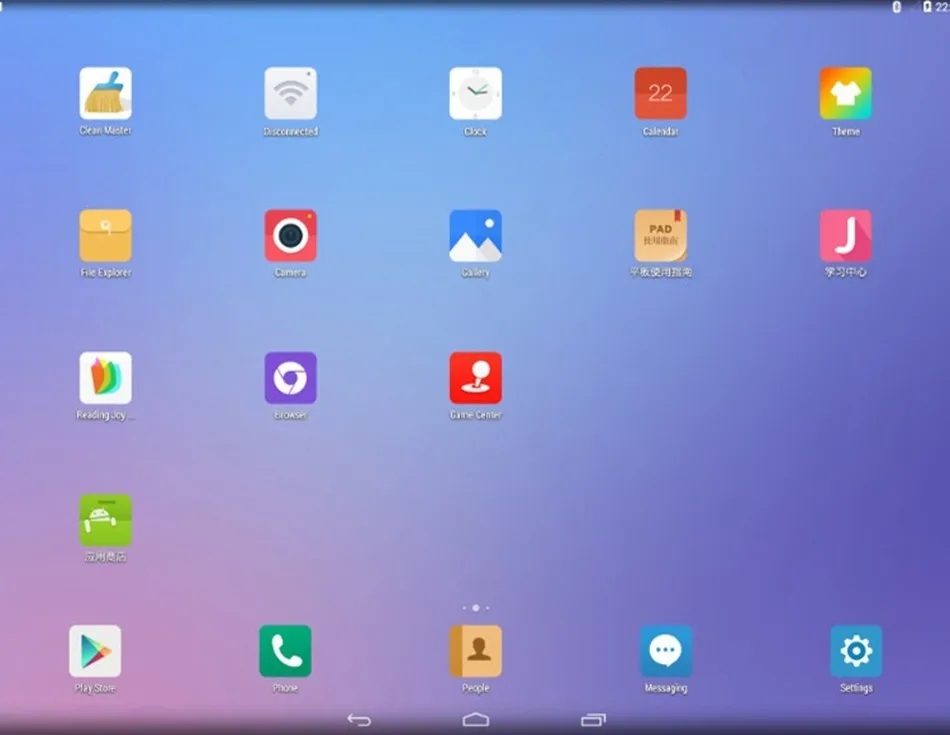Open the People contacts app

click(476, 651)
